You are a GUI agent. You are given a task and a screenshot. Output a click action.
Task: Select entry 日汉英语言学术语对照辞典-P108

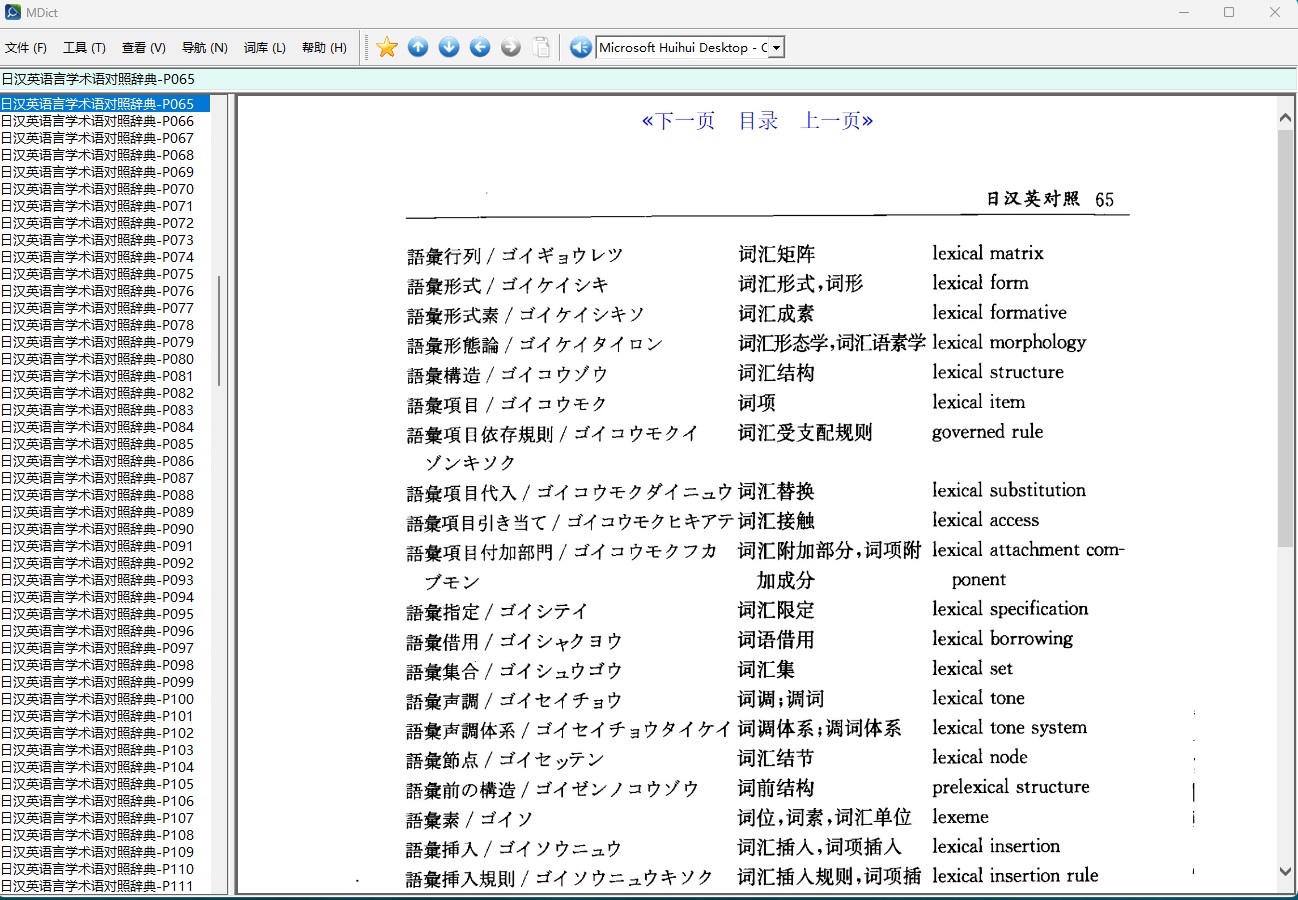click(104, 835)
